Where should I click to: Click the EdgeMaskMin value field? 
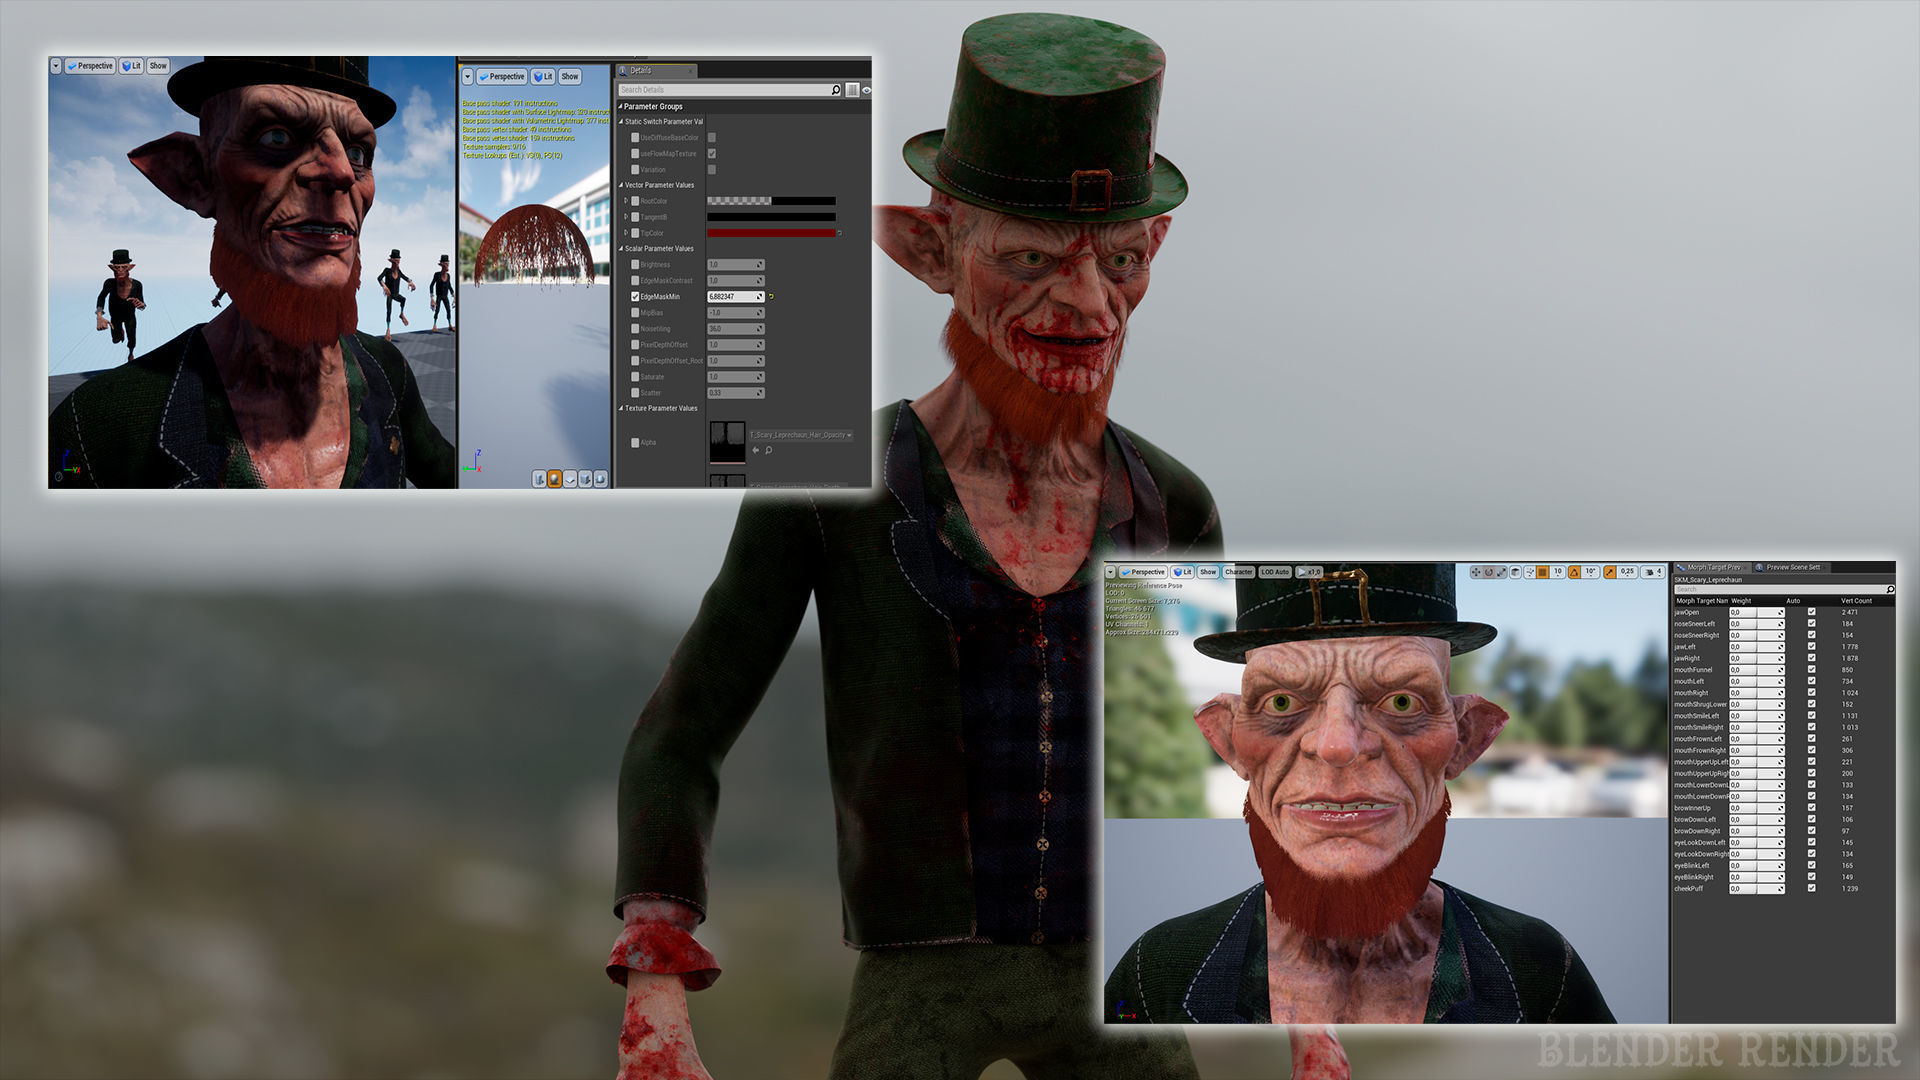(x=735, y=296)
